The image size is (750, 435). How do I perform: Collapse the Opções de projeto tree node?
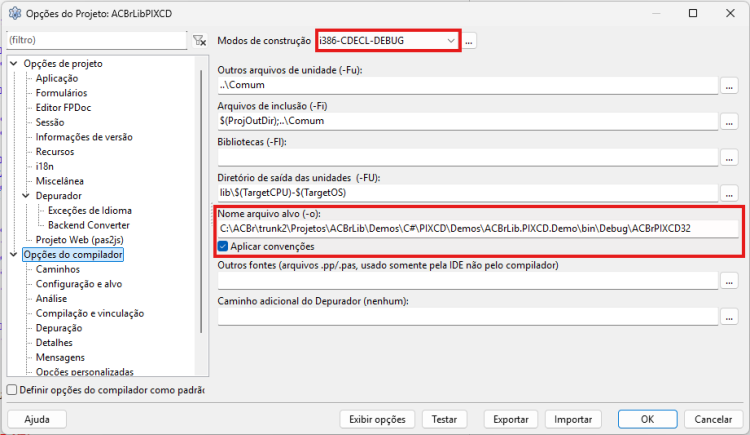coord(14,63)
